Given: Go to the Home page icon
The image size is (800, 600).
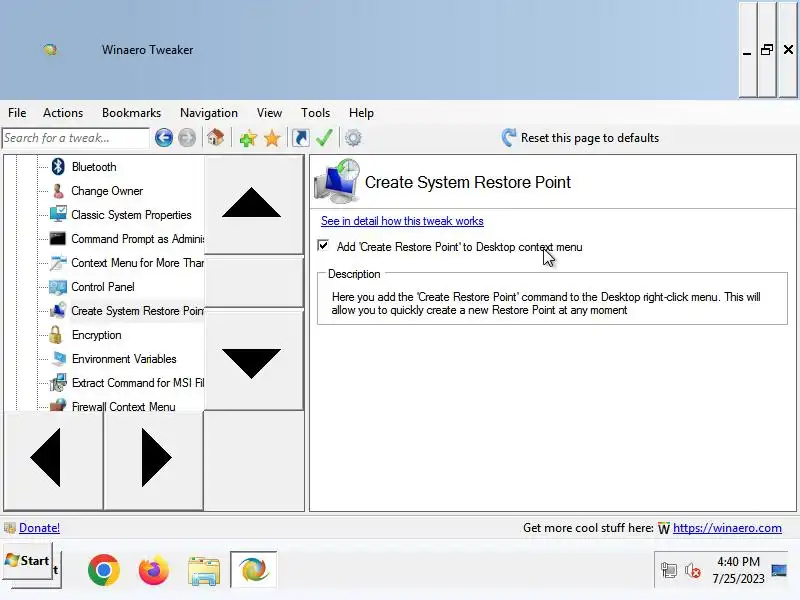Looking at the screenshot, I should coord(216,137).
